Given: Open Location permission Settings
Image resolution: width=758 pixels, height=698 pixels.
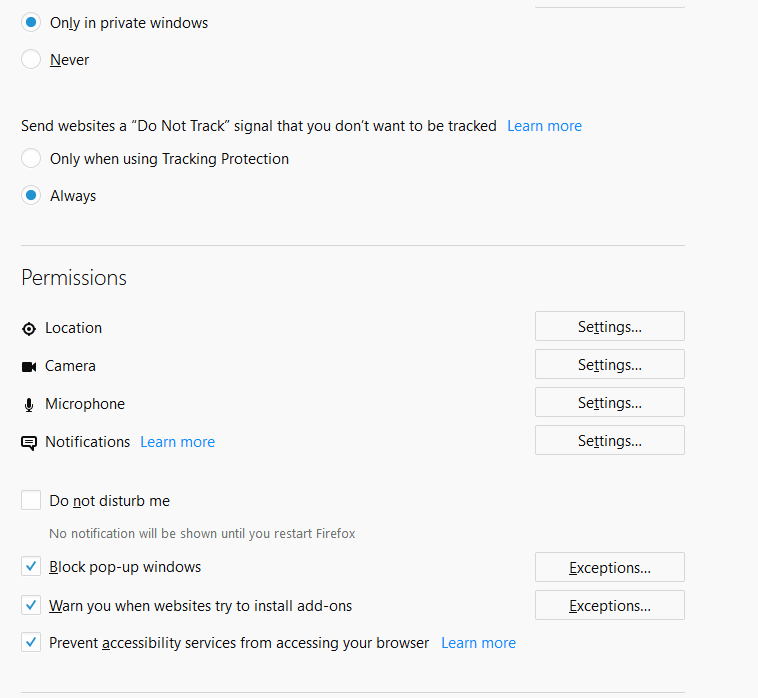Looking at the screenshot, I should 610,326.
